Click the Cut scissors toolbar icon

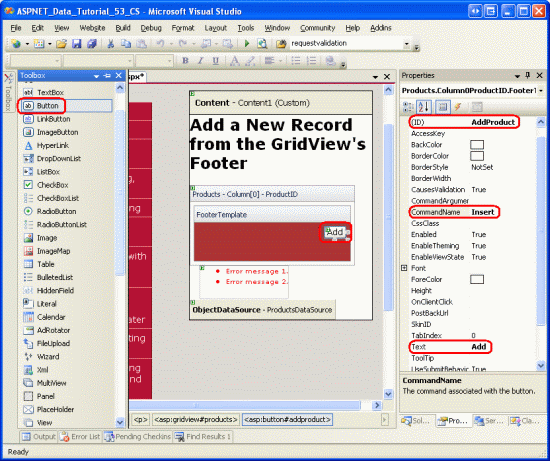[110, 44]
